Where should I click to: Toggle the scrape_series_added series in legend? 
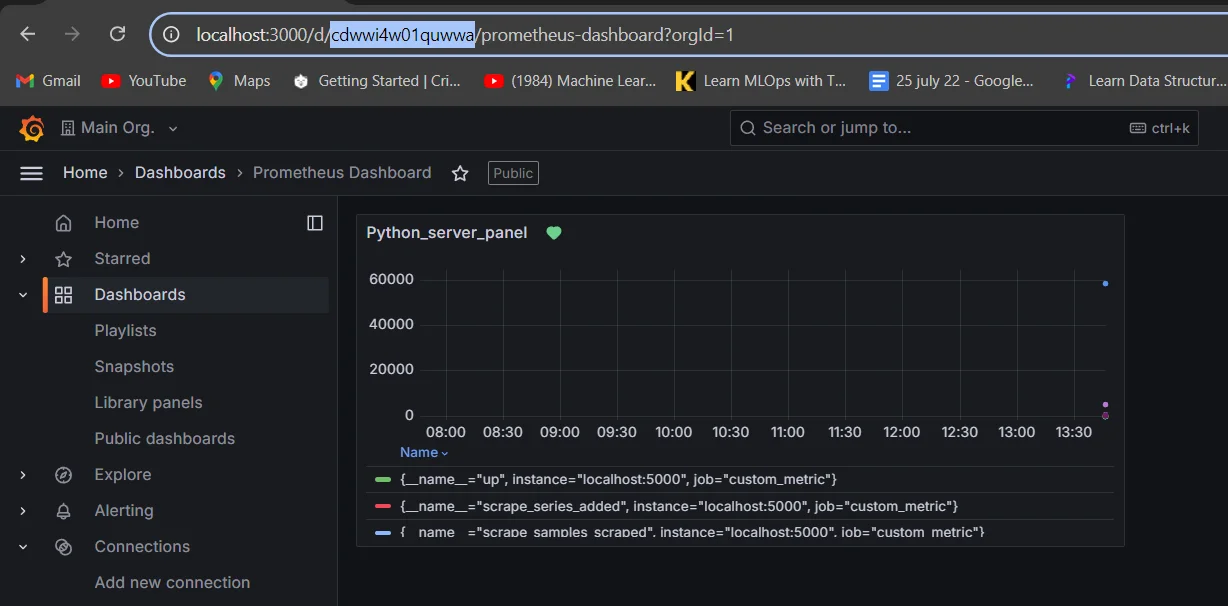pos(679,507)
